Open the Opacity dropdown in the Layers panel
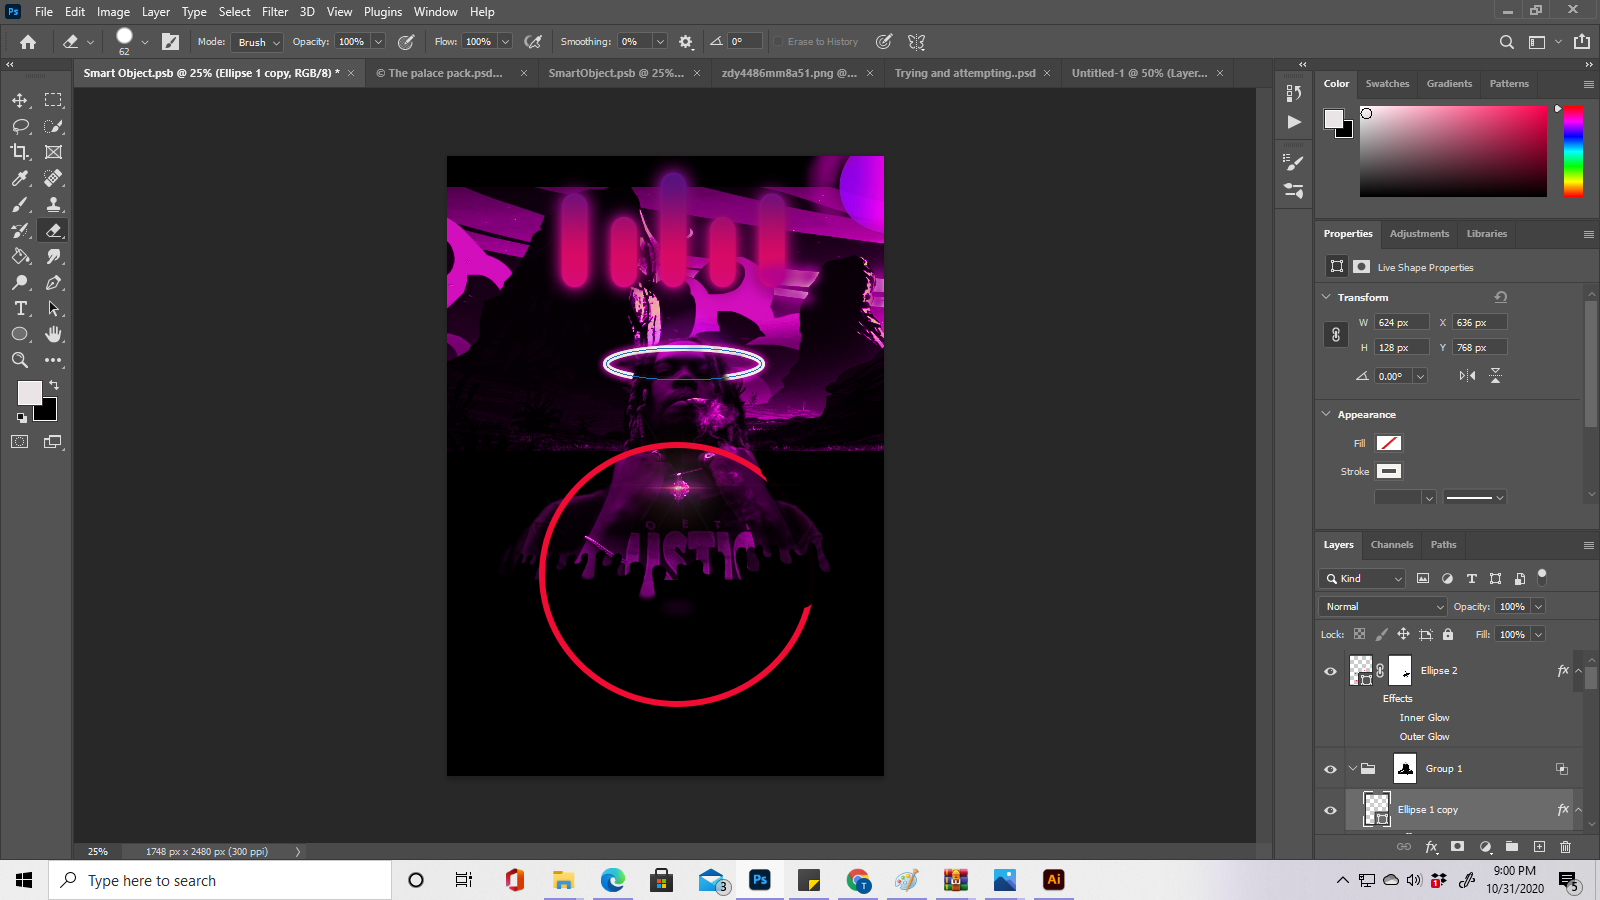Viewport: 1600px width, 900px height. 1536,606
